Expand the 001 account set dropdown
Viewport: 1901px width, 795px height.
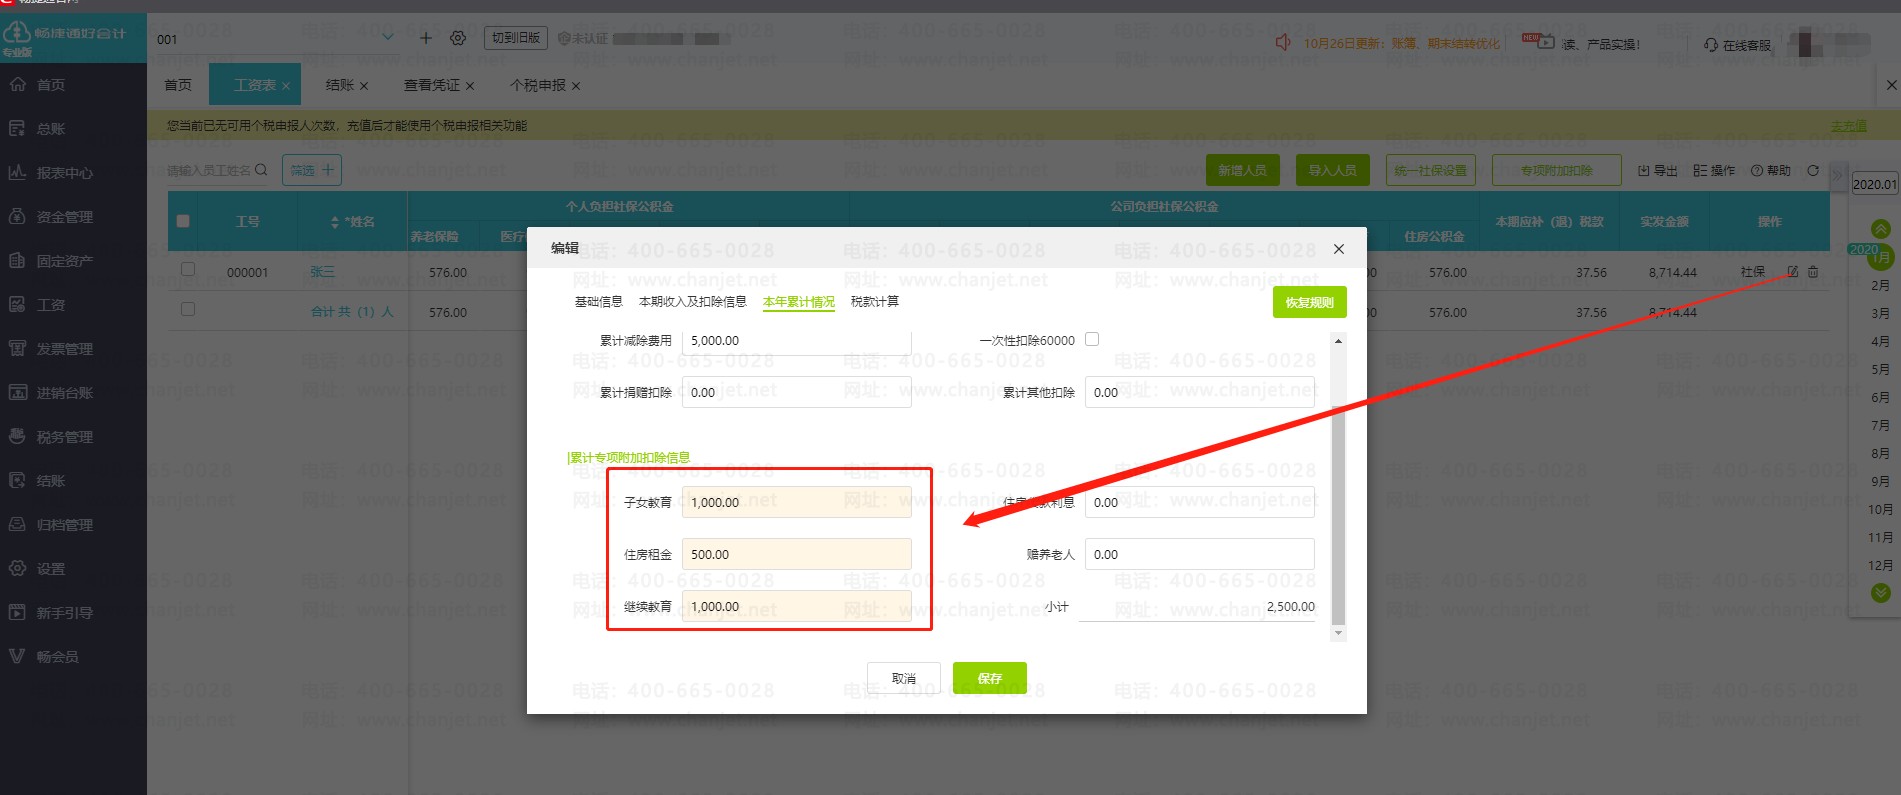388,38
